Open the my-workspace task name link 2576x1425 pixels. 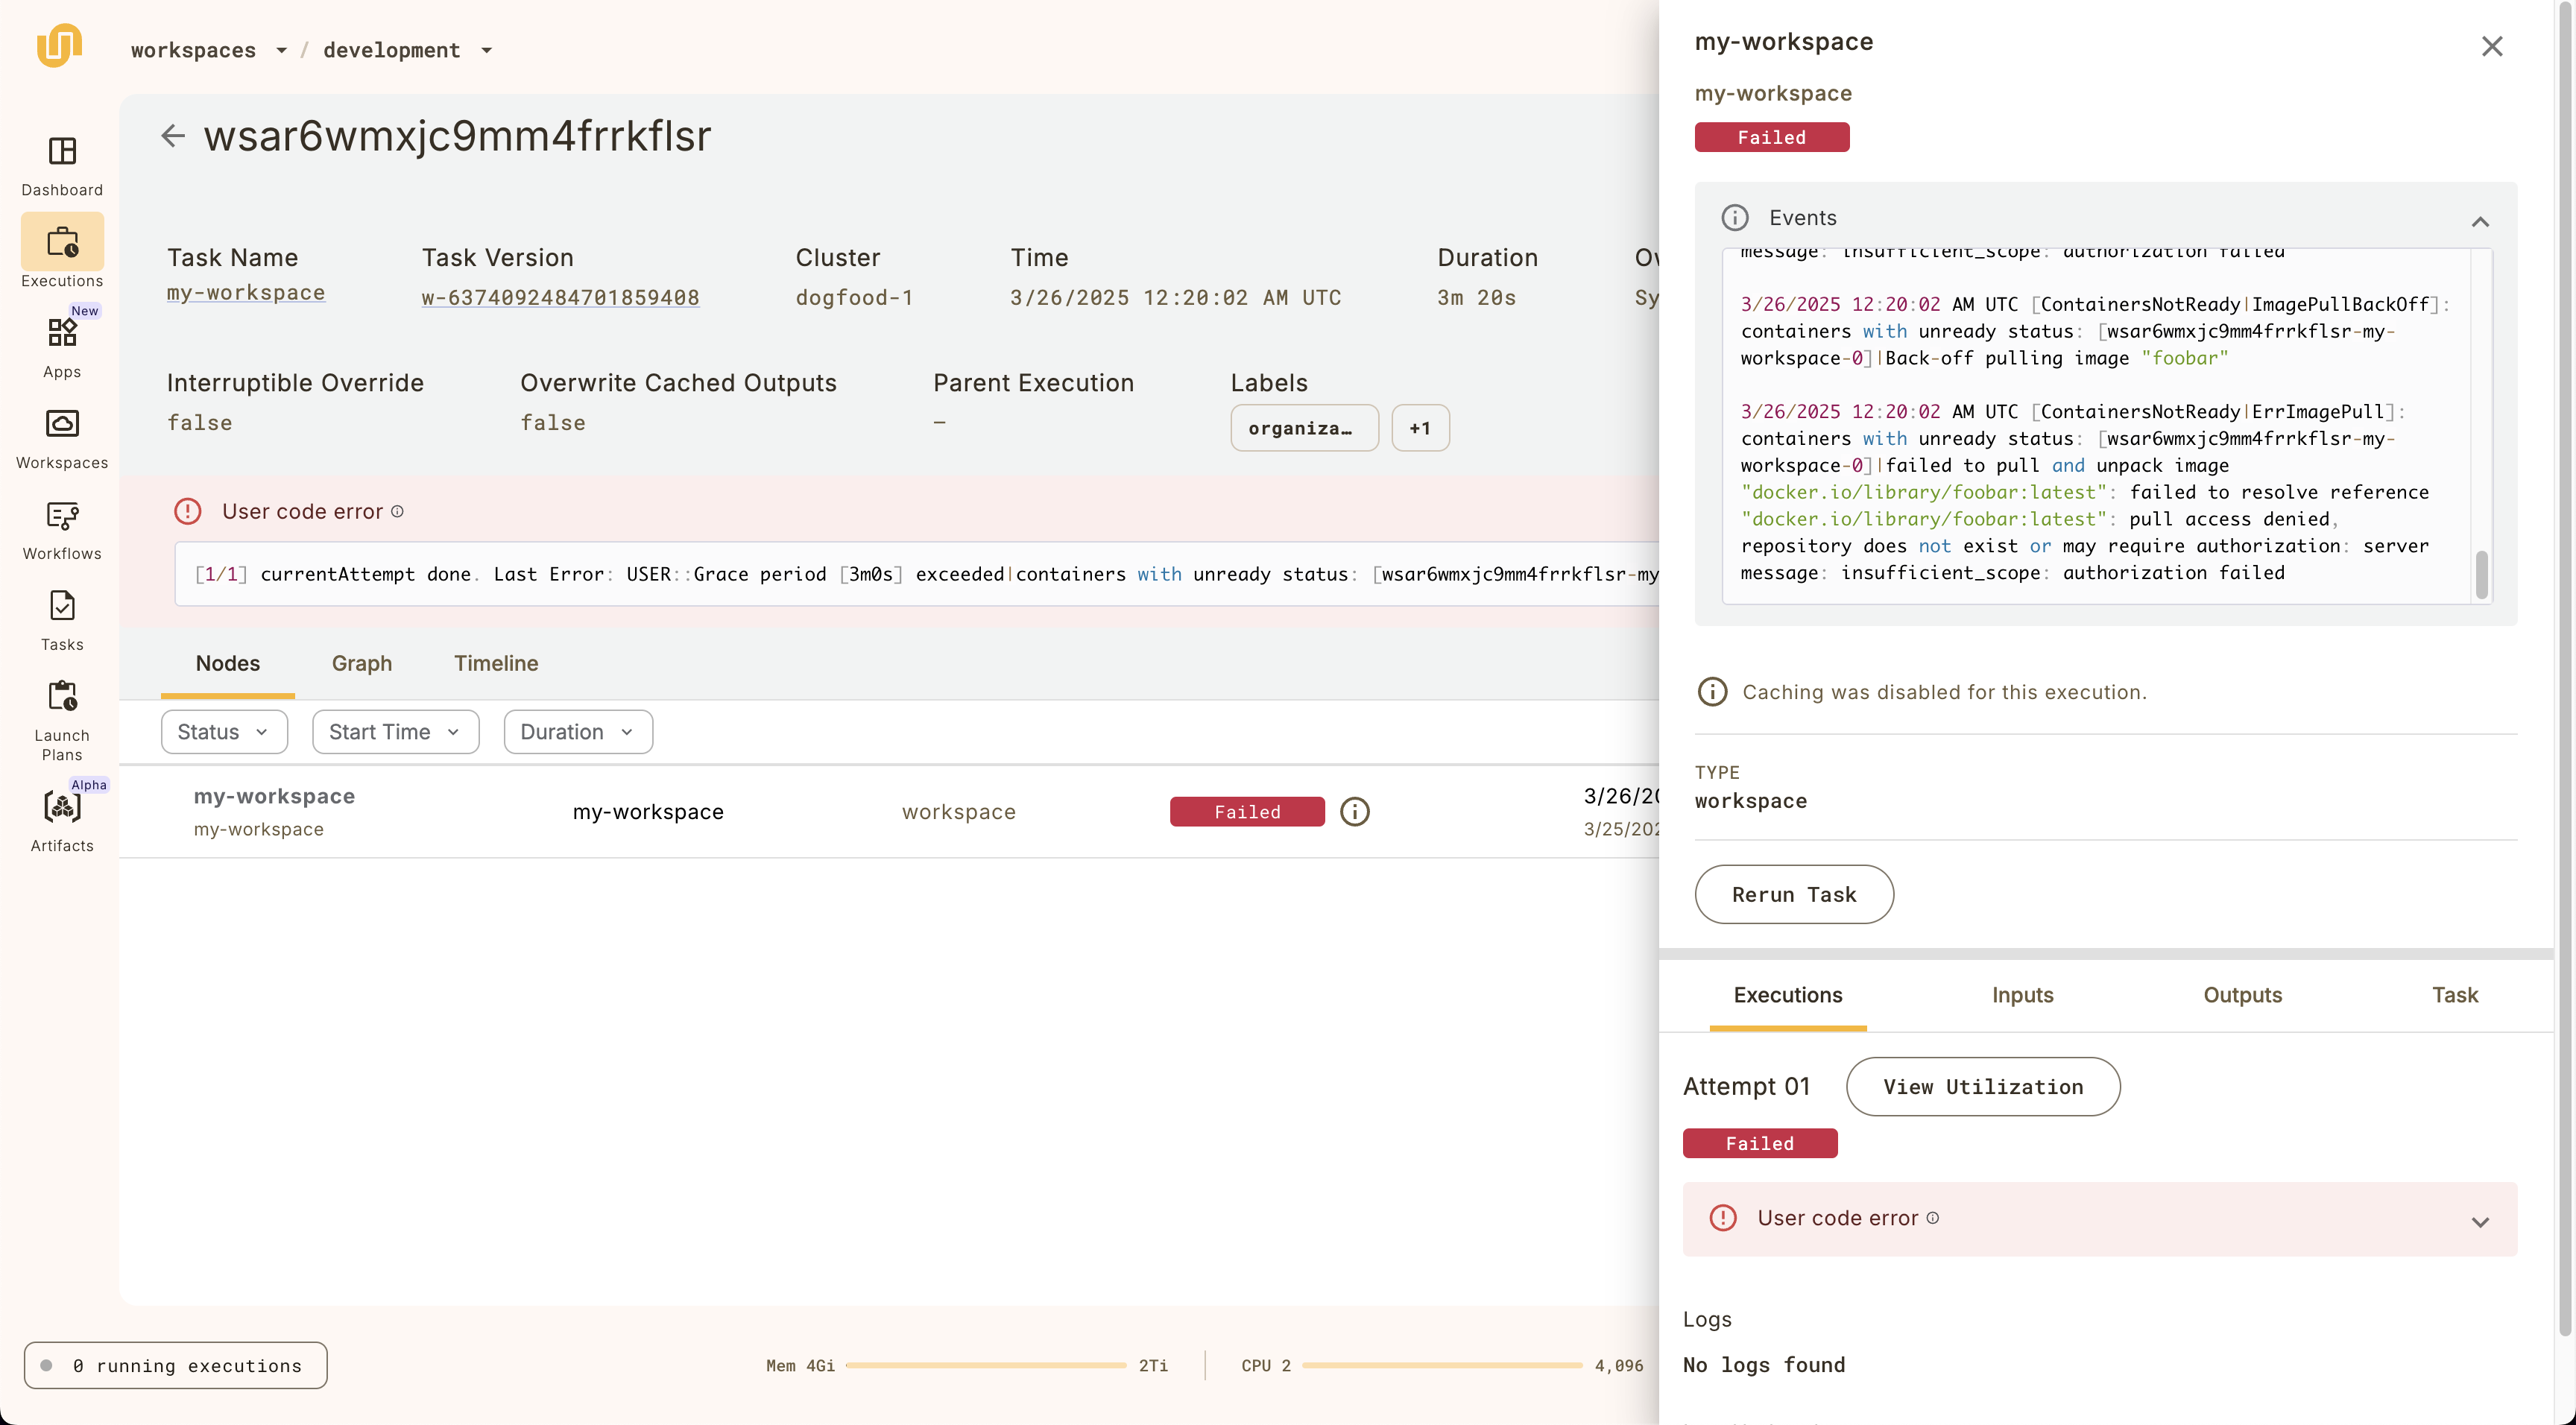245,293
